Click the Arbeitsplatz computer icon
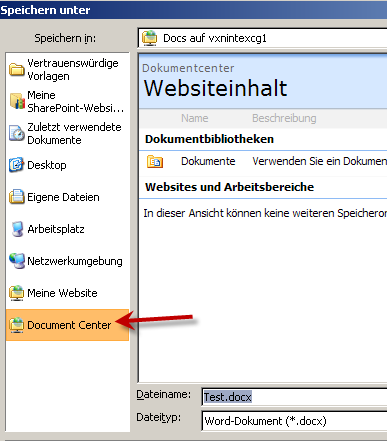 coord(17,229)
